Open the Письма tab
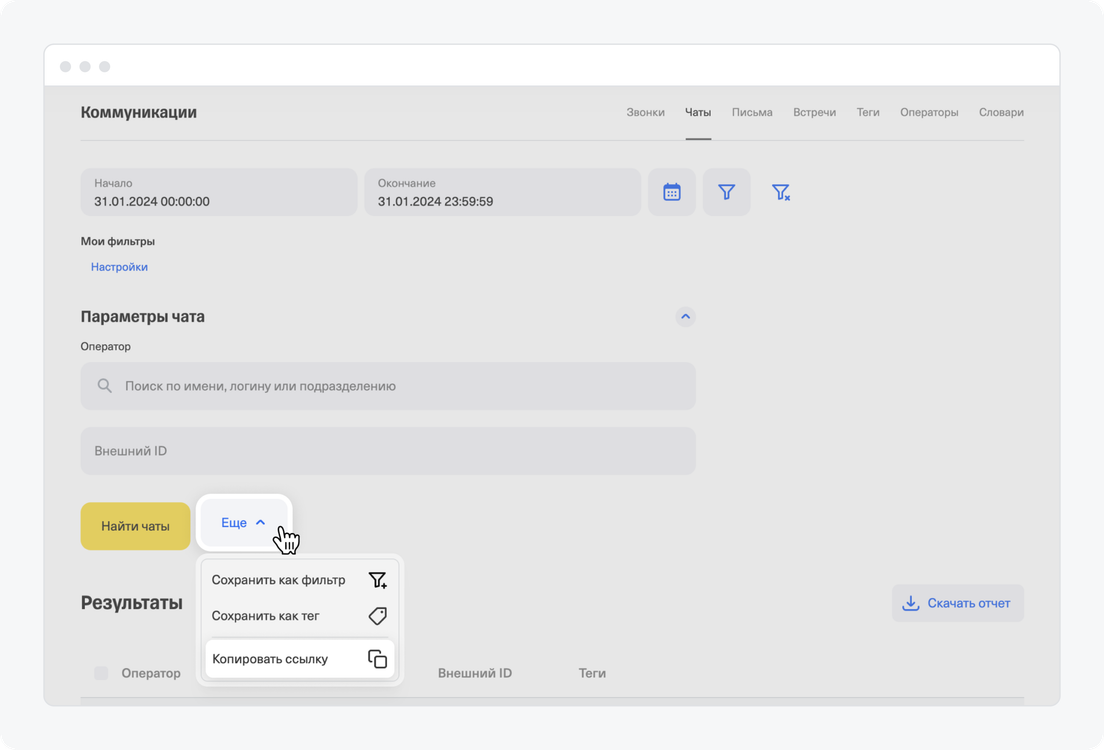 click(752, 112)
